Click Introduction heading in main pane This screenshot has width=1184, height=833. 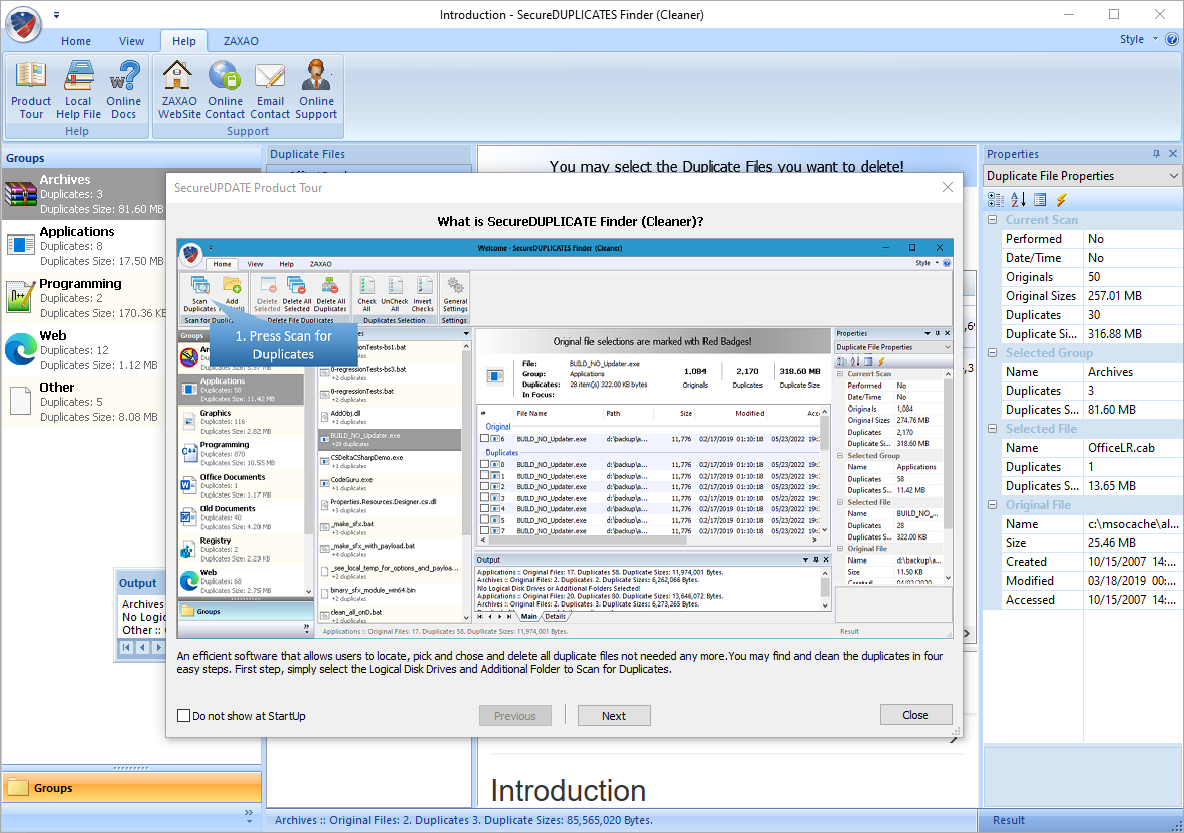click(568, 791)
